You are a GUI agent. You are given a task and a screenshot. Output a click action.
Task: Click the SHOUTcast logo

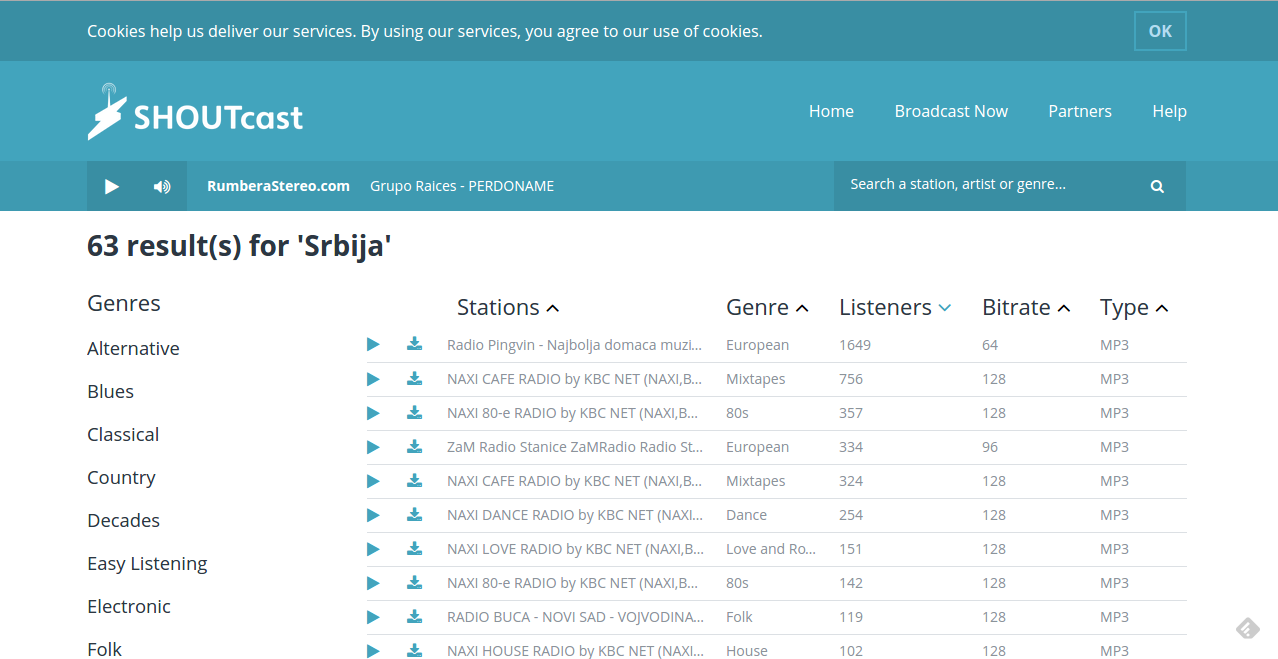195,112
